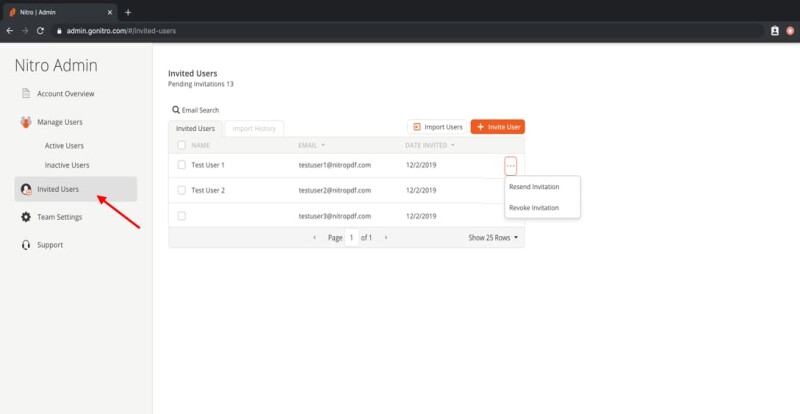Click the Manage Users people icon
800x414 pixels.
(x=26, y=122)
